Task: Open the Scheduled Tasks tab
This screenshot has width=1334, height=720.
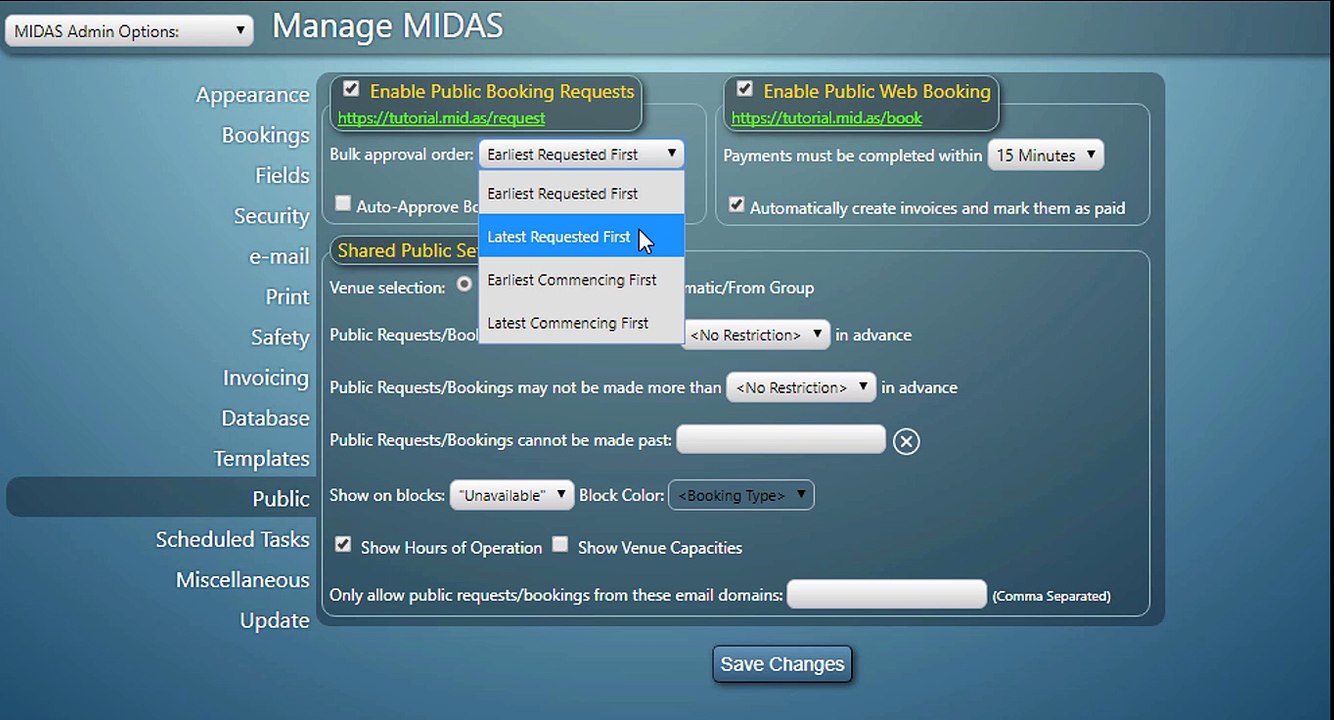Action: pyautogui.click(x=233, y=539)
